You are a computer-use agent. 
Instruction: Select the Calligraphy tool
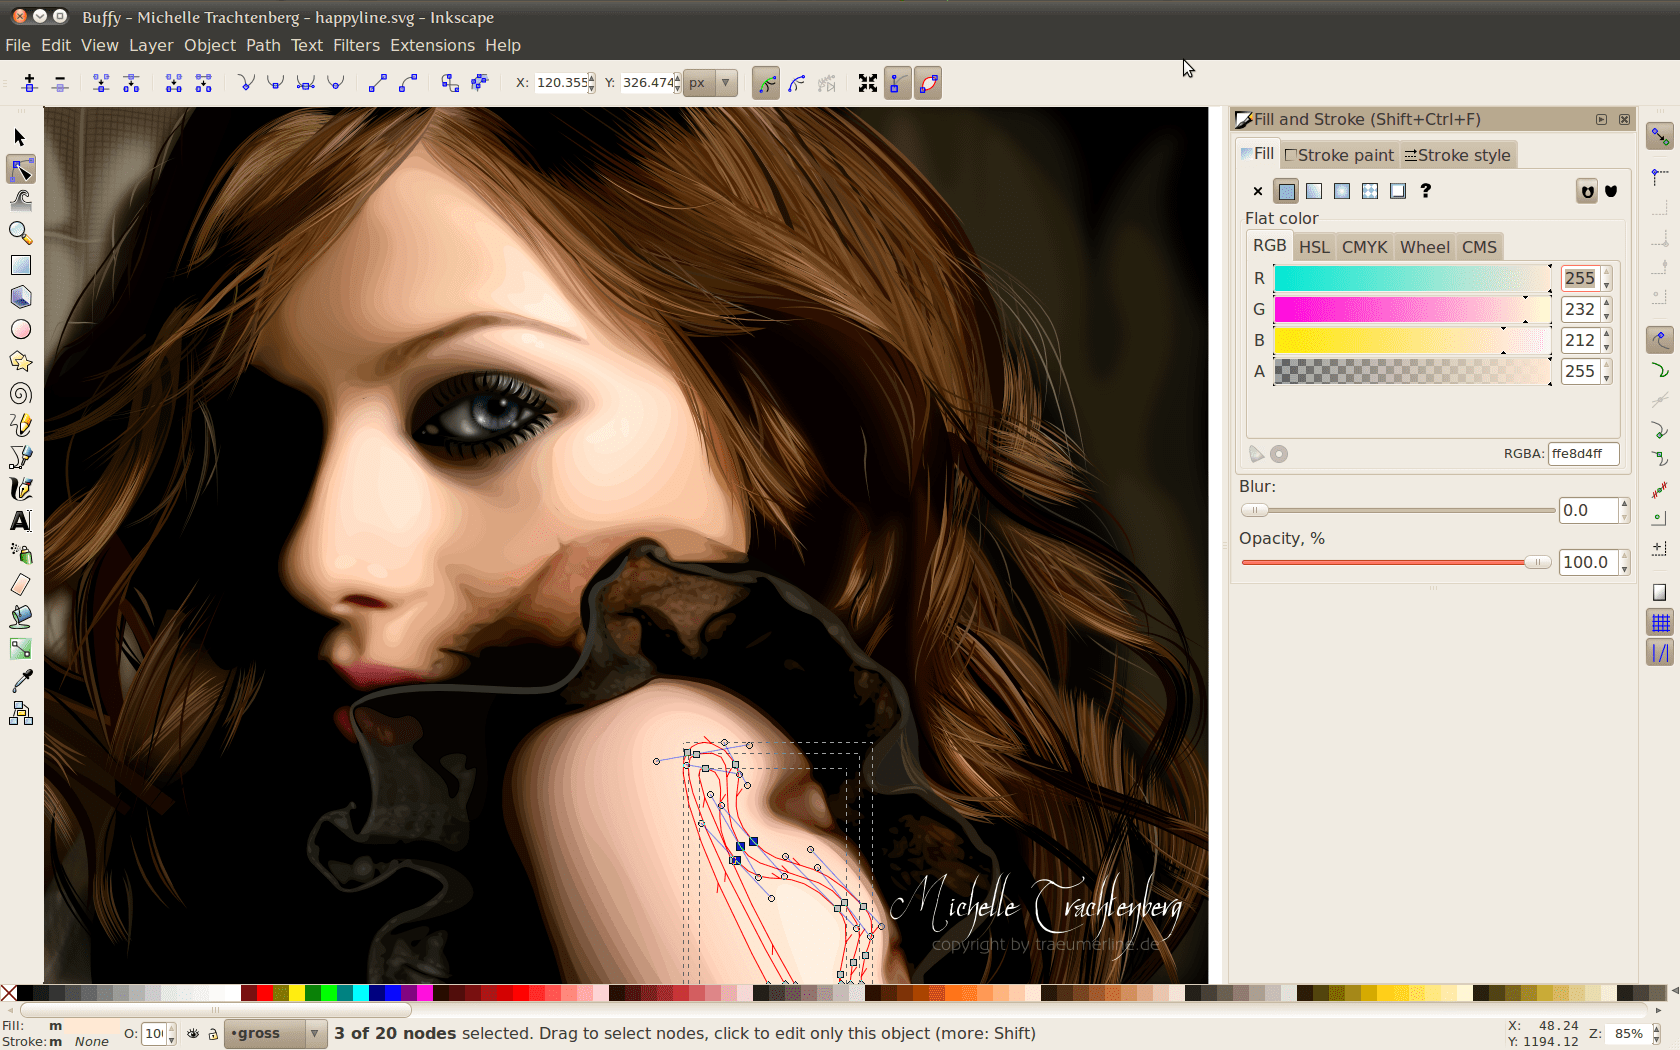click(x=21, y=489)
